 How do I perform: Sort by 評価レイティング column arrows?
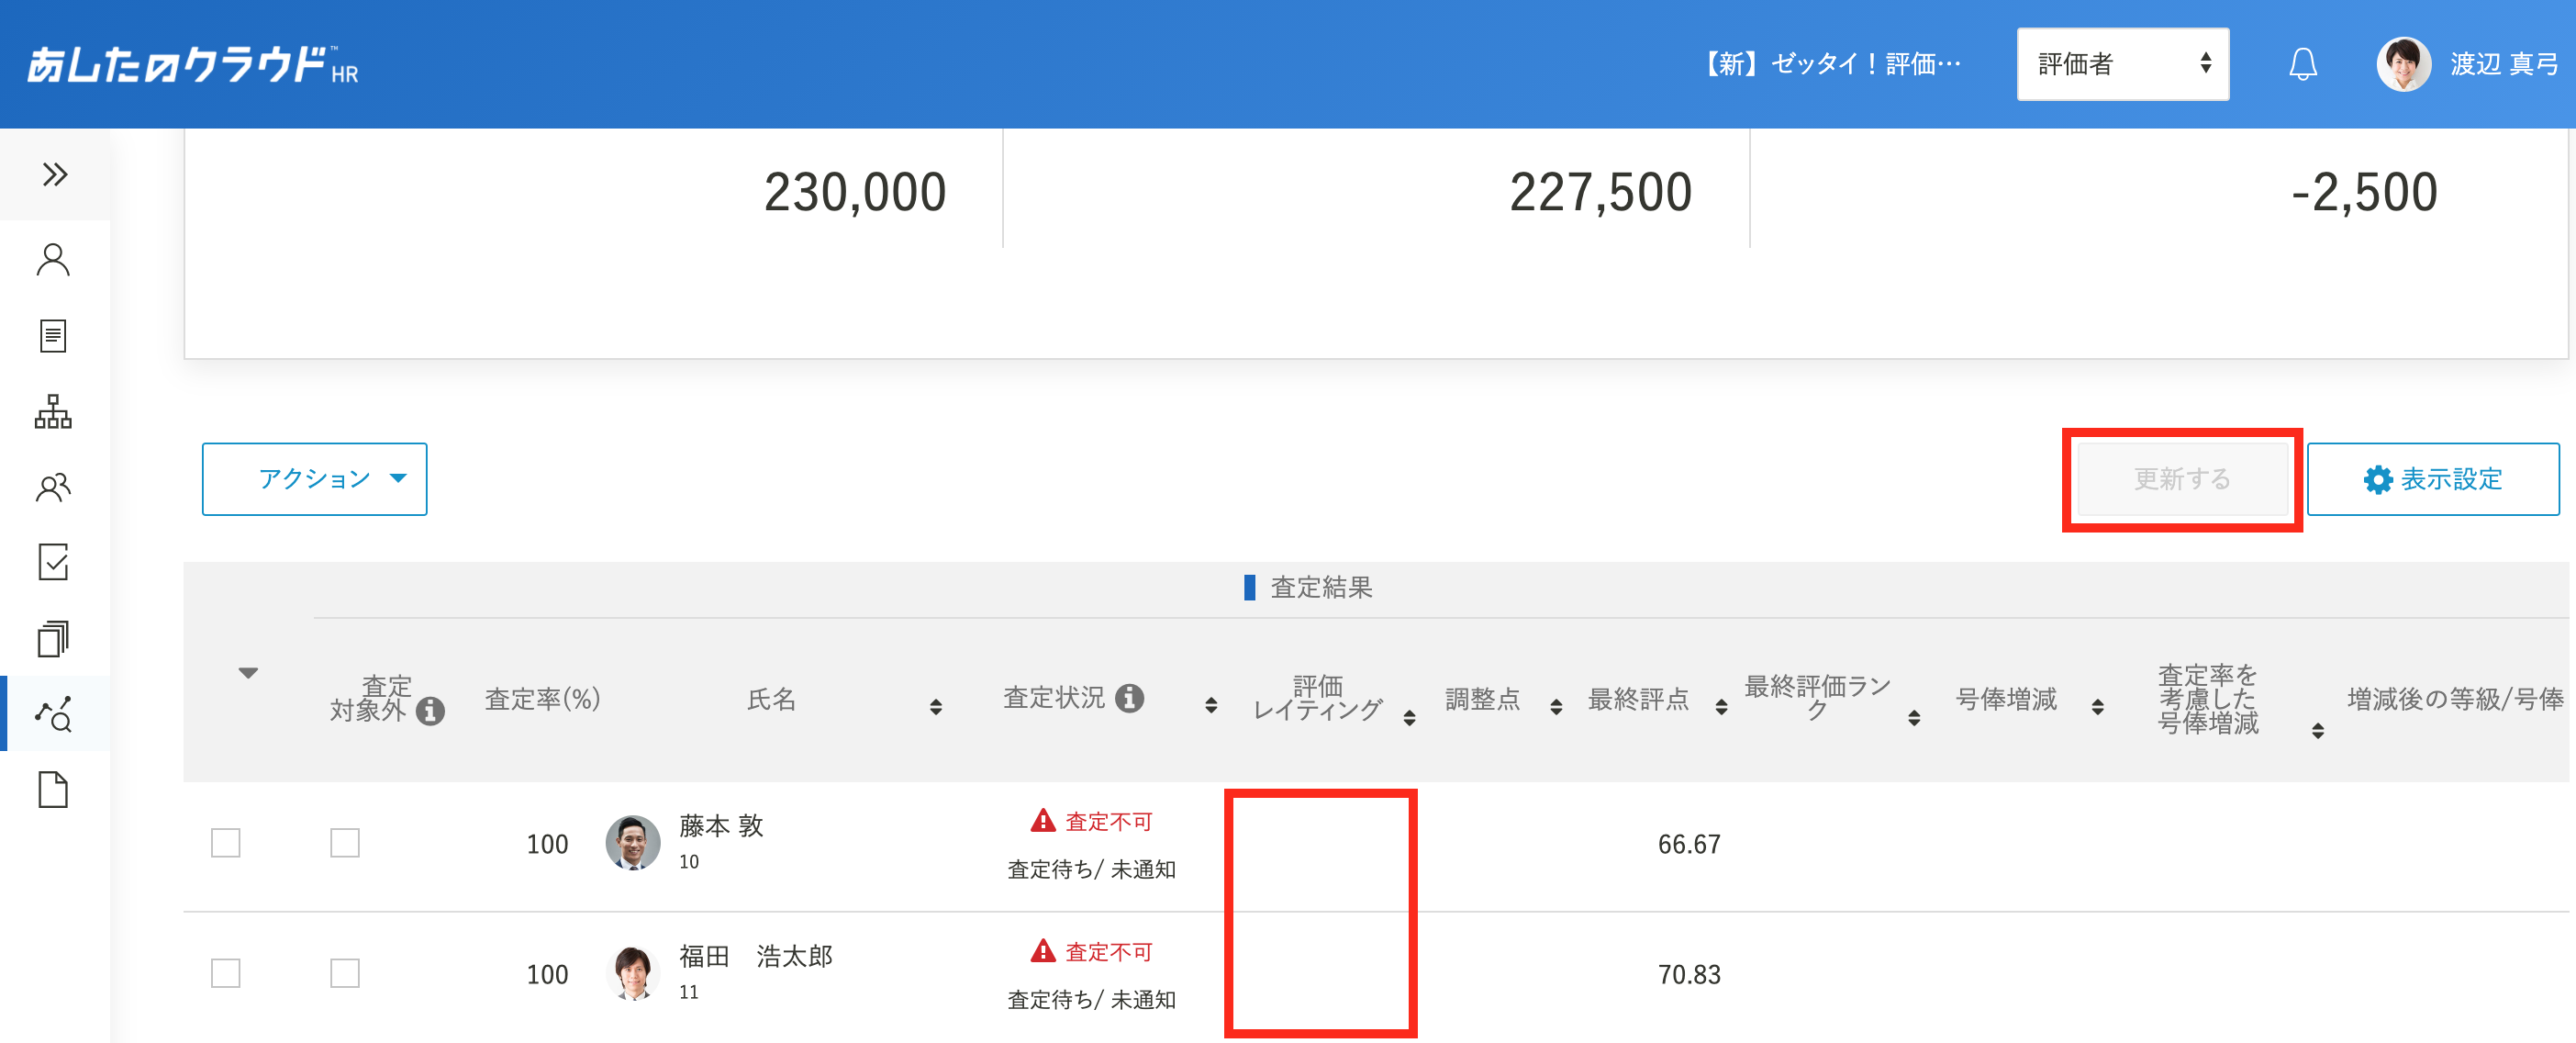point(1408,718)
